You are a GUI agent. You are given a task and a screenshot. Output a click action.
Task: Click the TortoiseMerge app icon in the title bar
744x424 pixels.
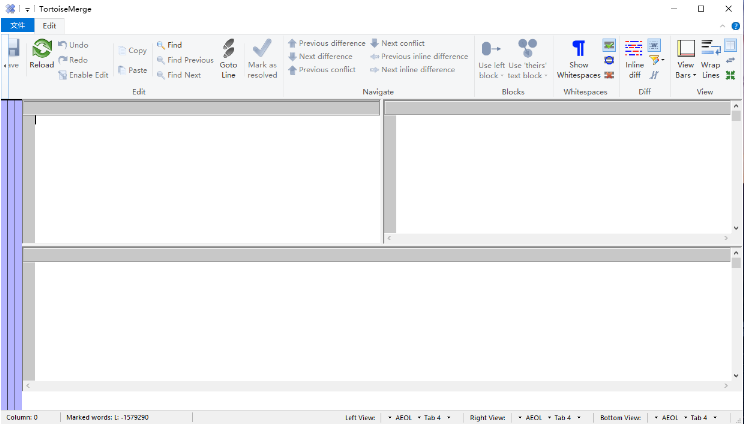[x=10, y=9]
